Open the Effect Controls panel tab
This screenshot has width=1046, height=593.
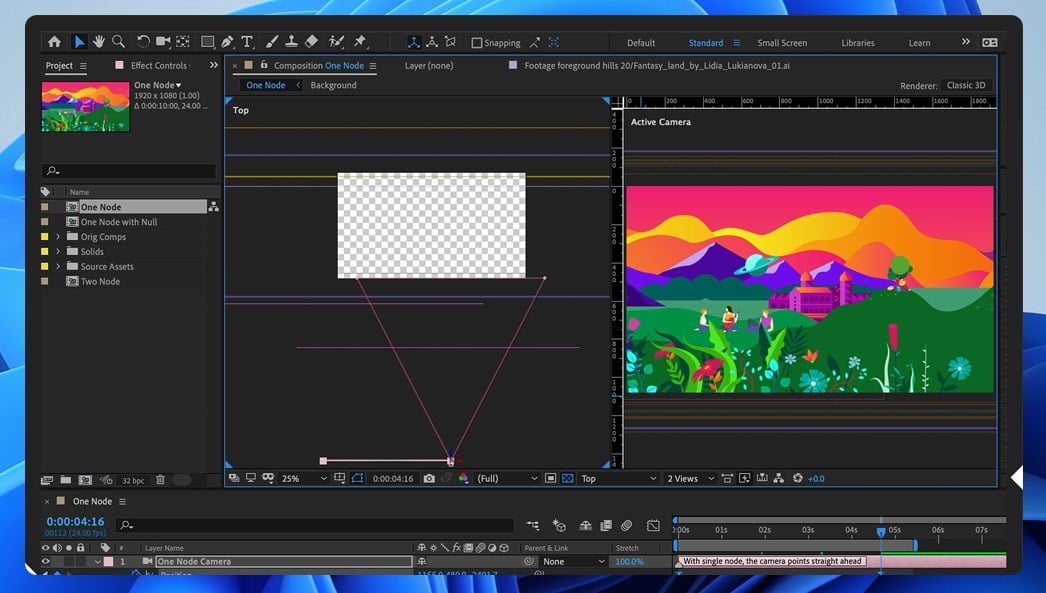[158, 66]
